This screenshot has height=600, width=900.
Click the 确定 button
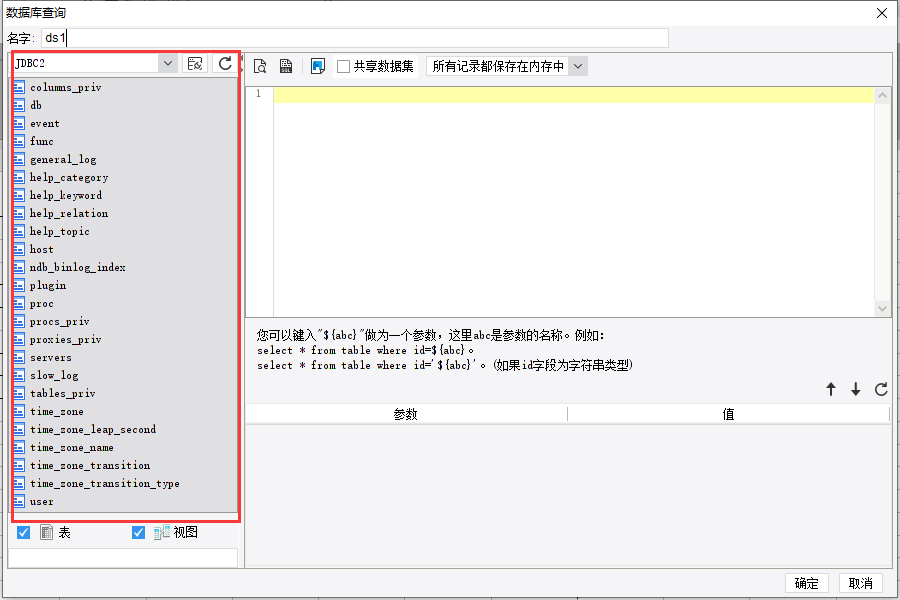pos(806,583)
